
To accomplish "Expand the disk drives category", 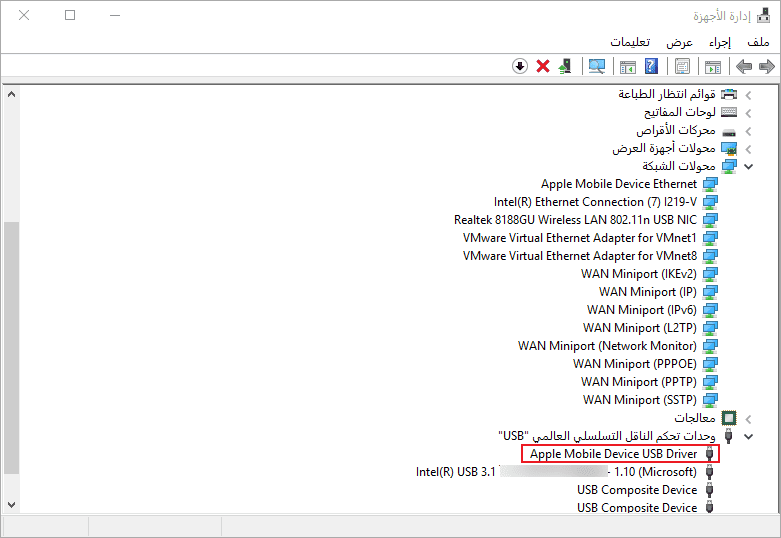I will tap(748, 132).
